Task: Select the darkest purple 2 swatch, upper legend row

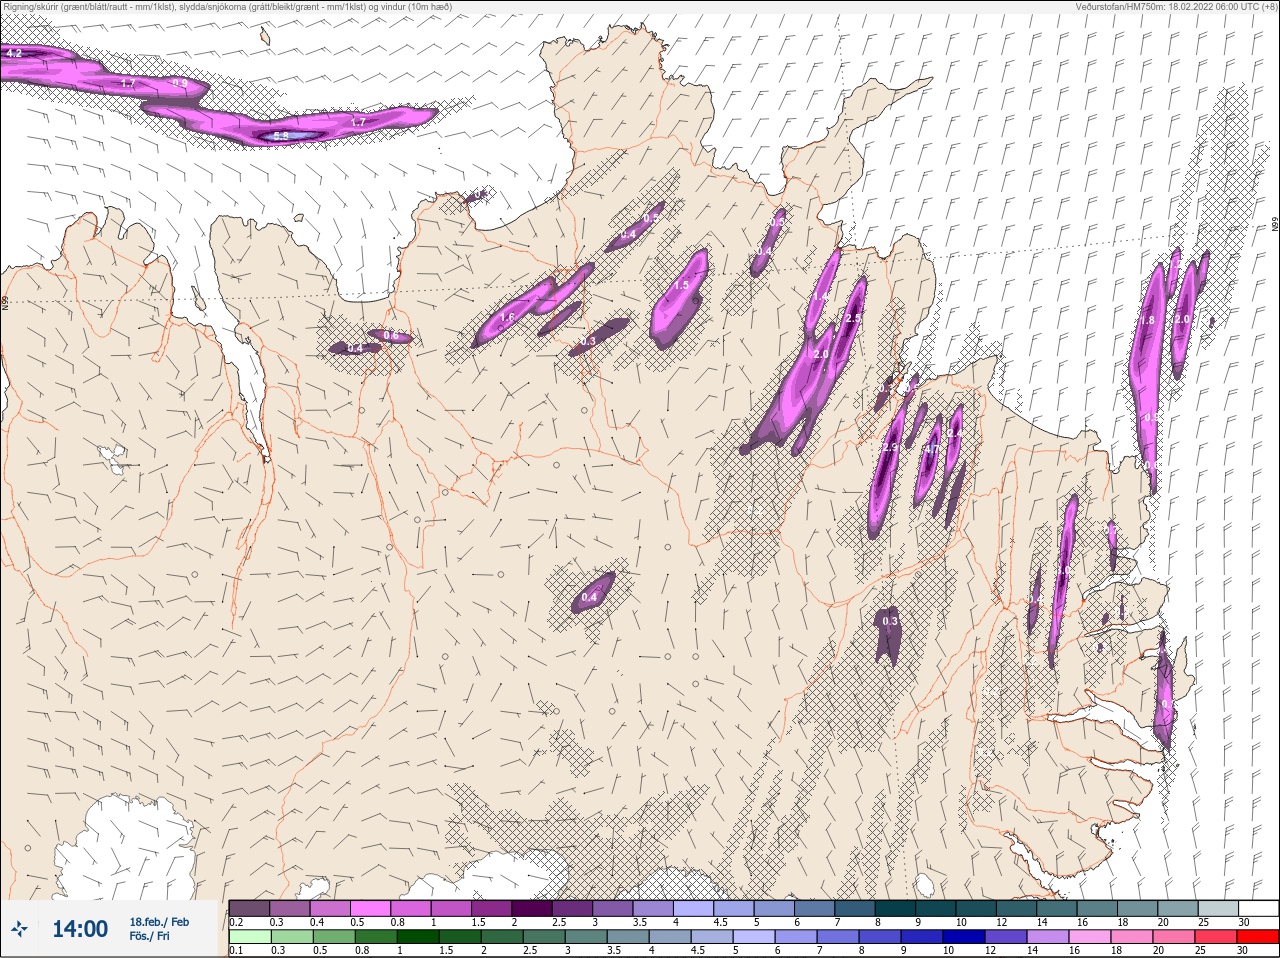Action: pyautogui.click(x=532, y=908)
